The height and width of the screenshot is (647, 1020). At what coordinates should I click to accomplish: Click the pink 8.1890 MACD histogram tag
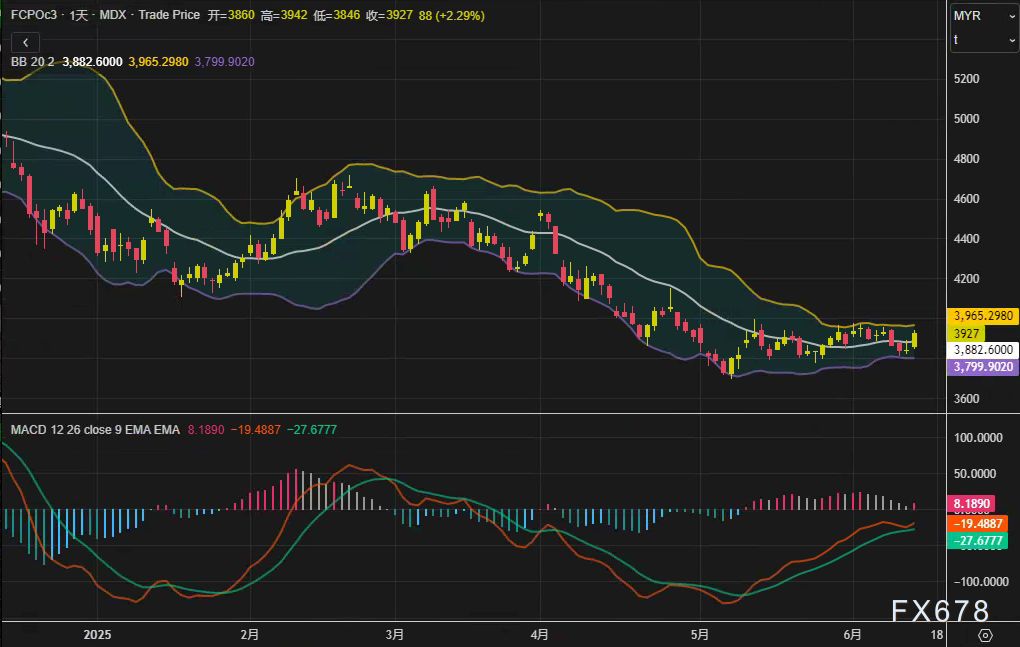pyautogui.click(x=969, y=504)
